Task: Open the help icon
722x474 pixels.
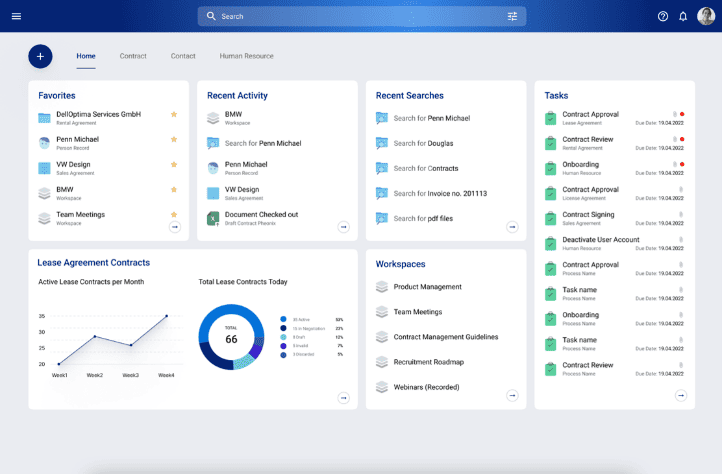Action: [x=663, y=16]
